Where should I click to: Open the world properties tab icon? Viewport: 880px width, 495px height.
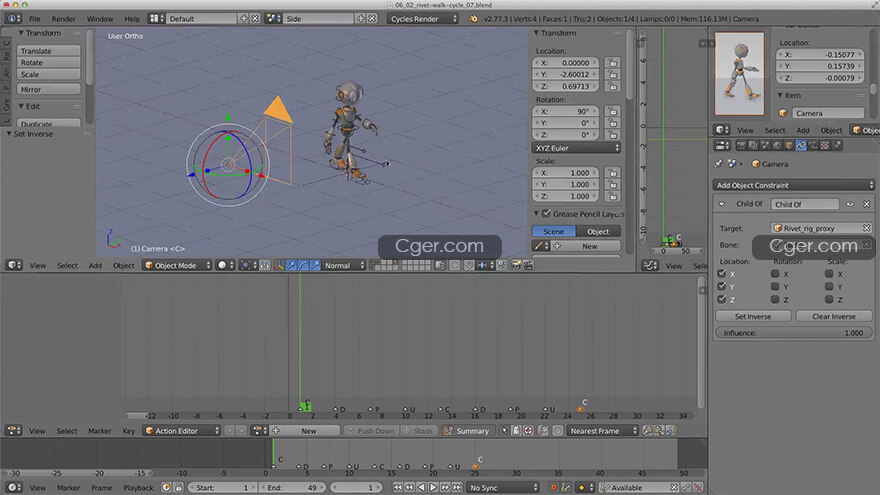pyautogui.click(x=777, y=145)
